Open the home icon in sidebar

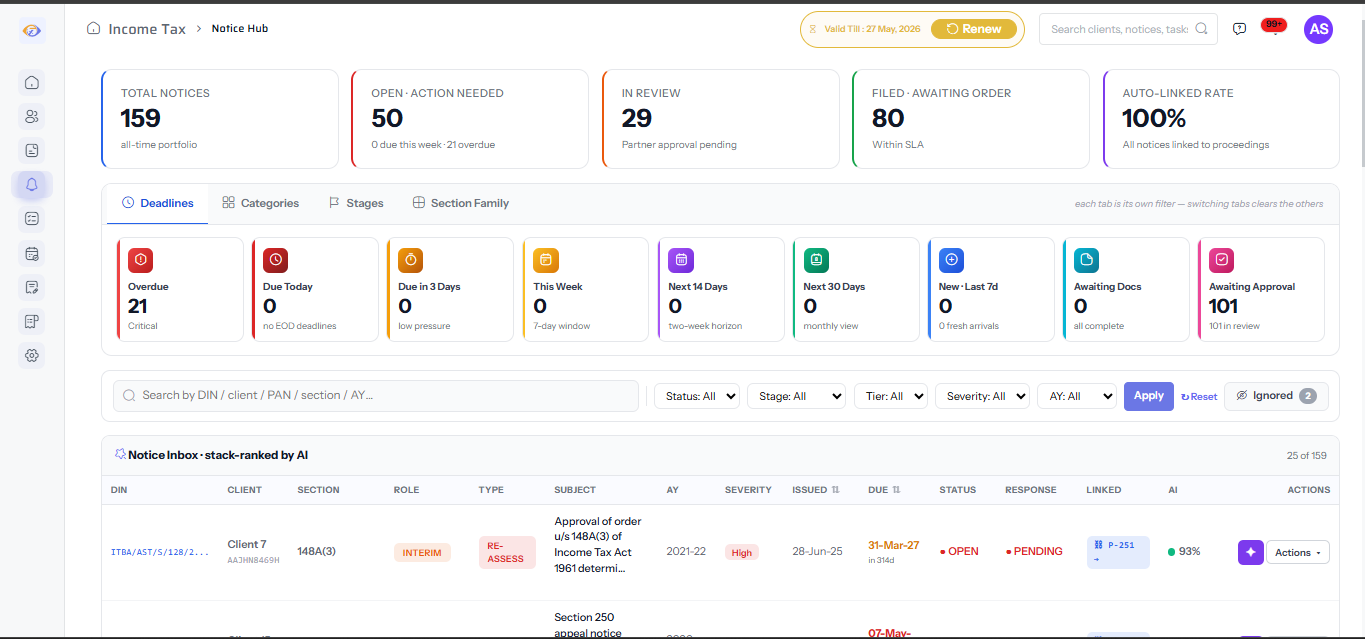32,83
